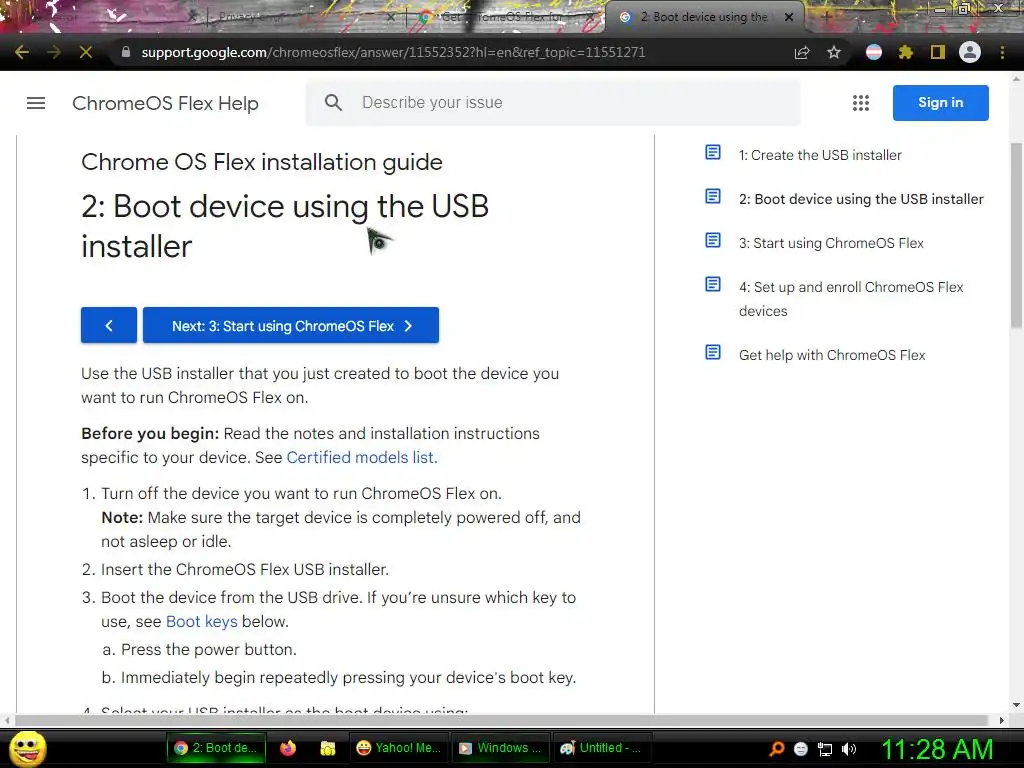Open sidebar 'Get help with ChromeOS Flex'
This screenshot has height=768, width=1024.
(x=832, y=355)
